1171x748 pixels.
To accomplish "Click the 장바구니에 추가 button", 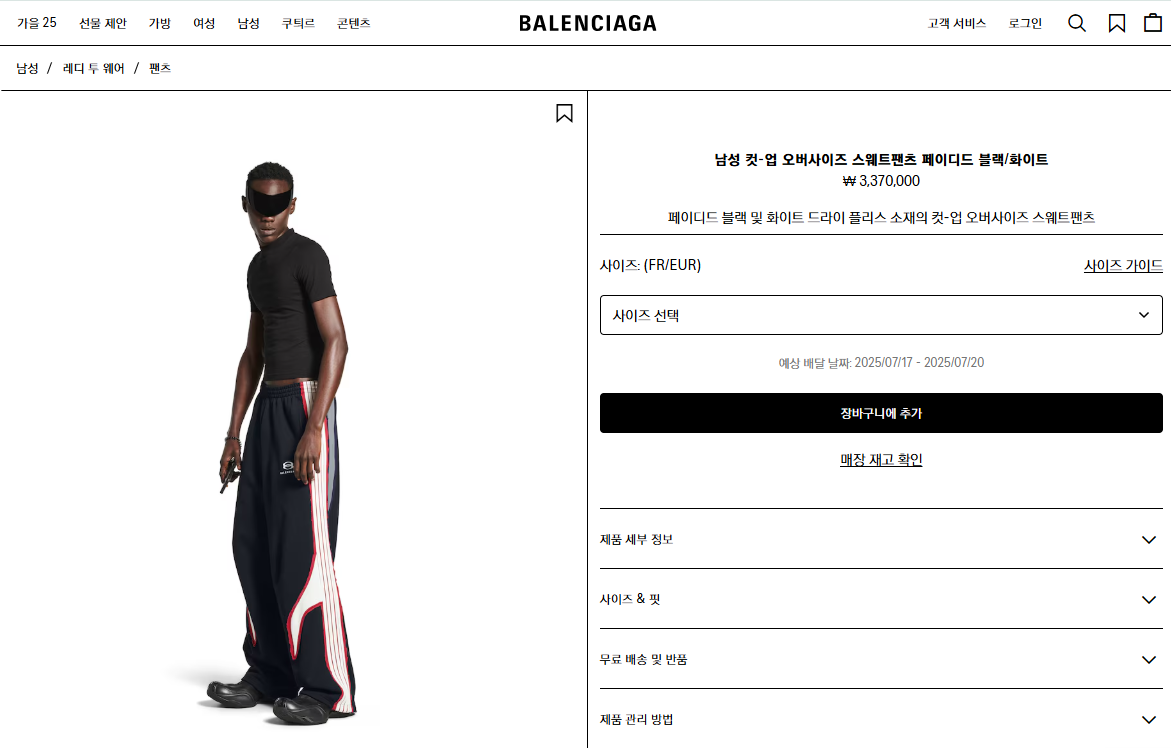I will [881, 413].
